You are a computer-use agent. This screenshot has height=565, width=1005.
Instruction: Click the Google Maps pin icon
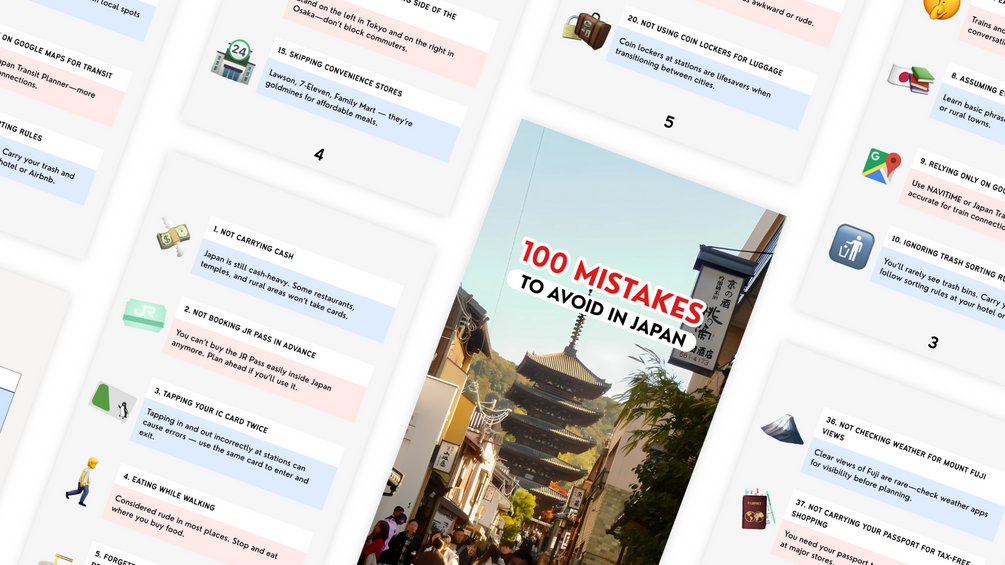[881, 166]
